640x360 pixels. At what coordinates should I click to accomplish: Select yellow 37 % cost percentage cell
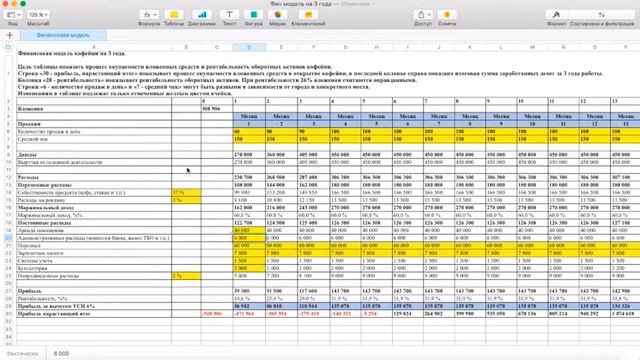[x=186, y=193]
